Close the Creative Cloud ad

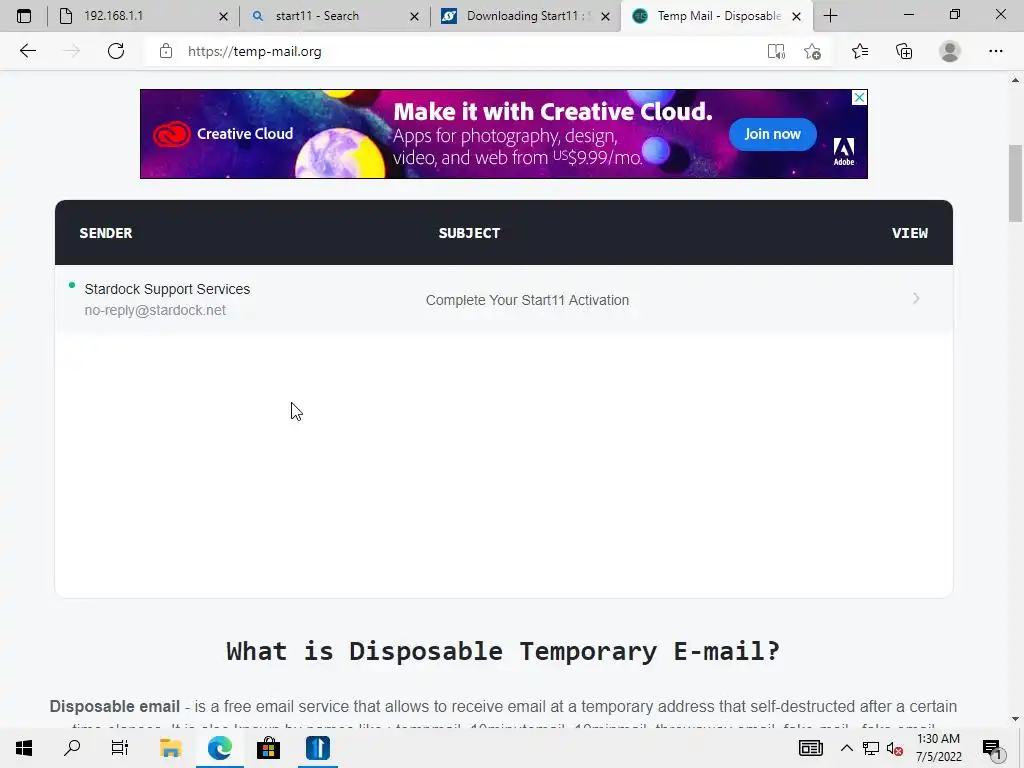pyautogui.click(x=859, y=97)
